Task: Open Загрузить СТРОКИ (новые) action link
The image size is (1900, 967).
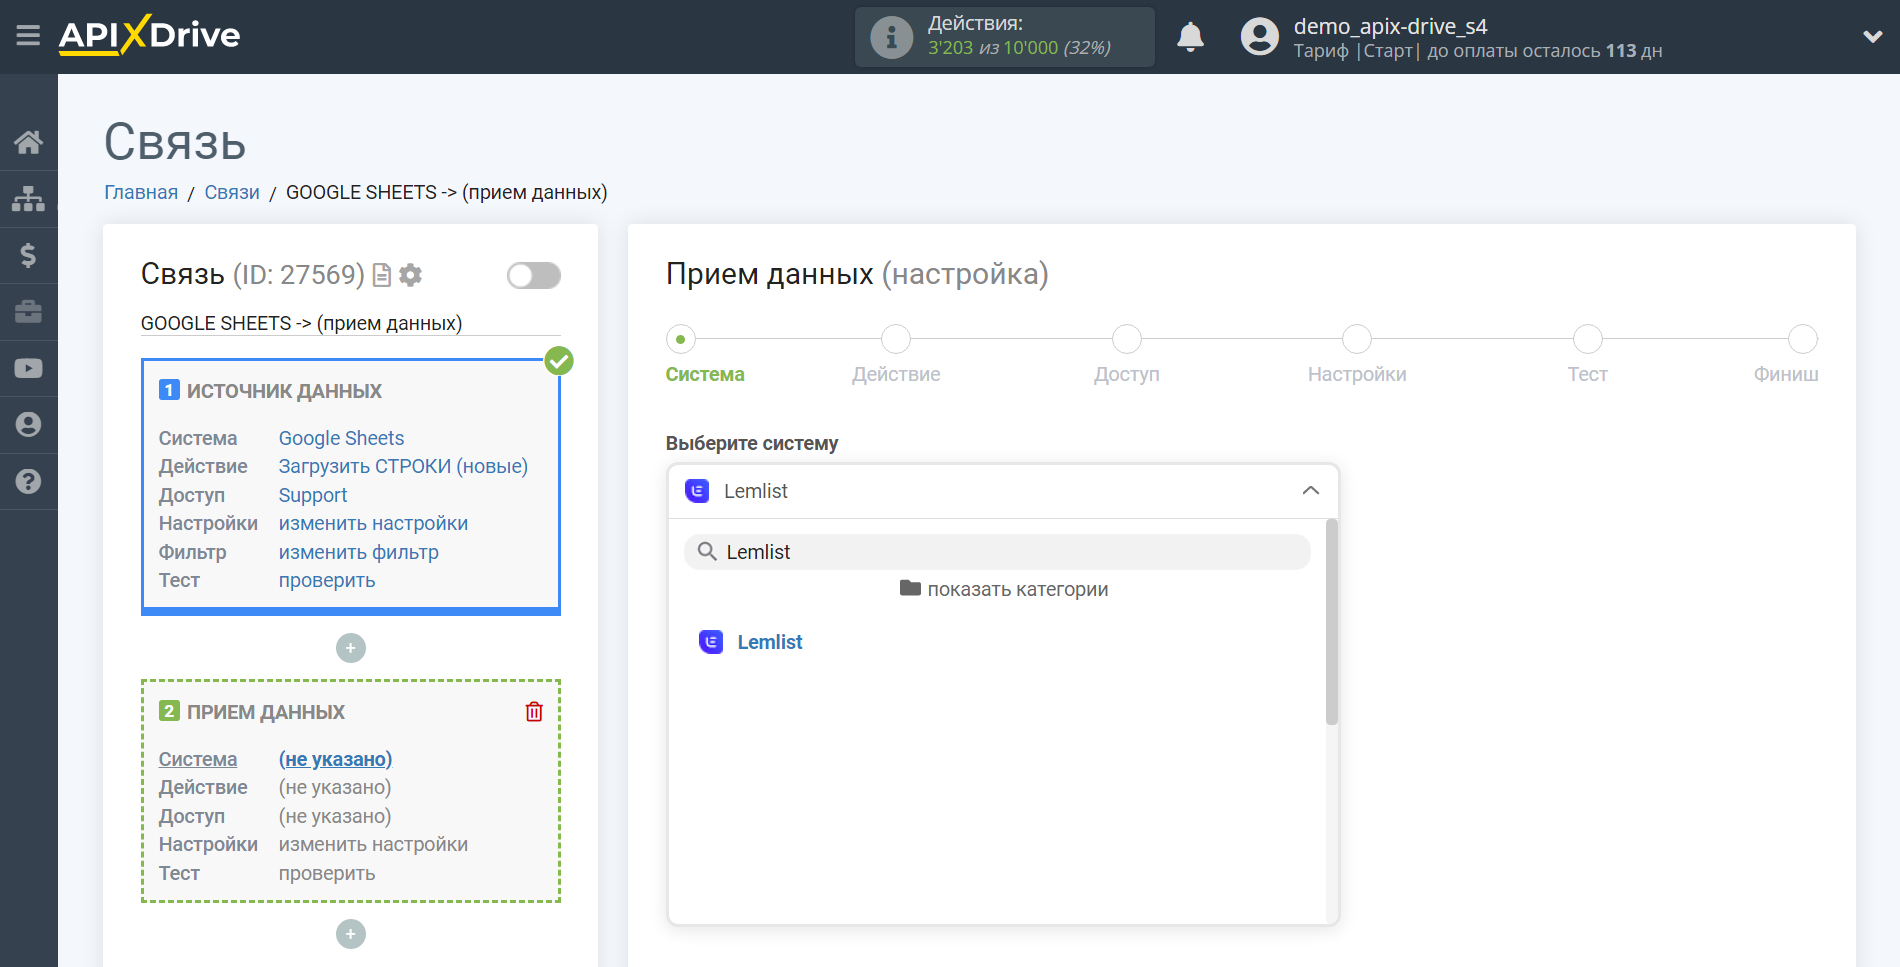Action: click(403, 466)
